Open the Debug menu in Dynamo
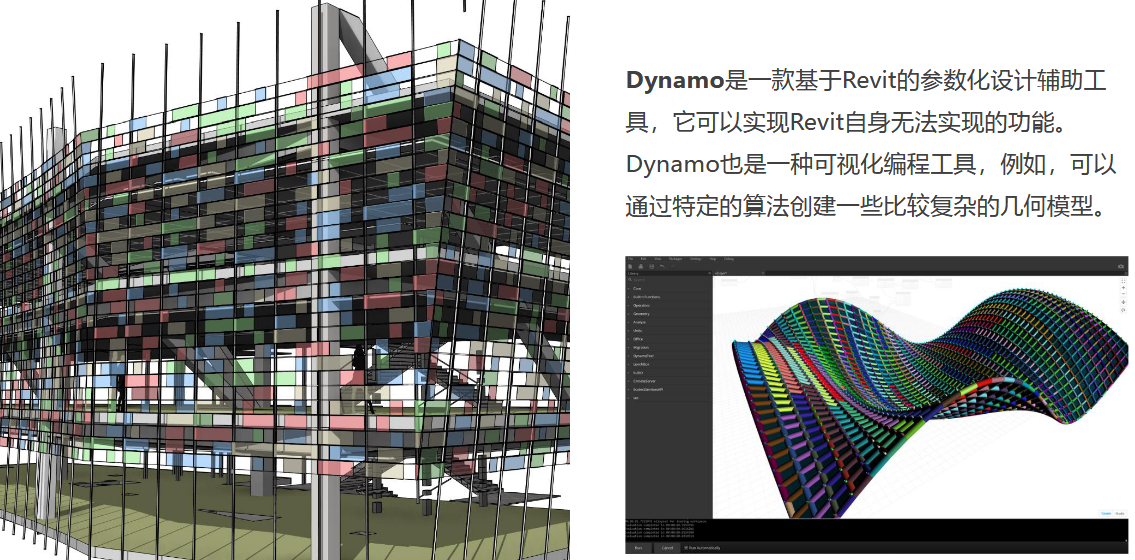1135x560 pixels. point(729,258)
